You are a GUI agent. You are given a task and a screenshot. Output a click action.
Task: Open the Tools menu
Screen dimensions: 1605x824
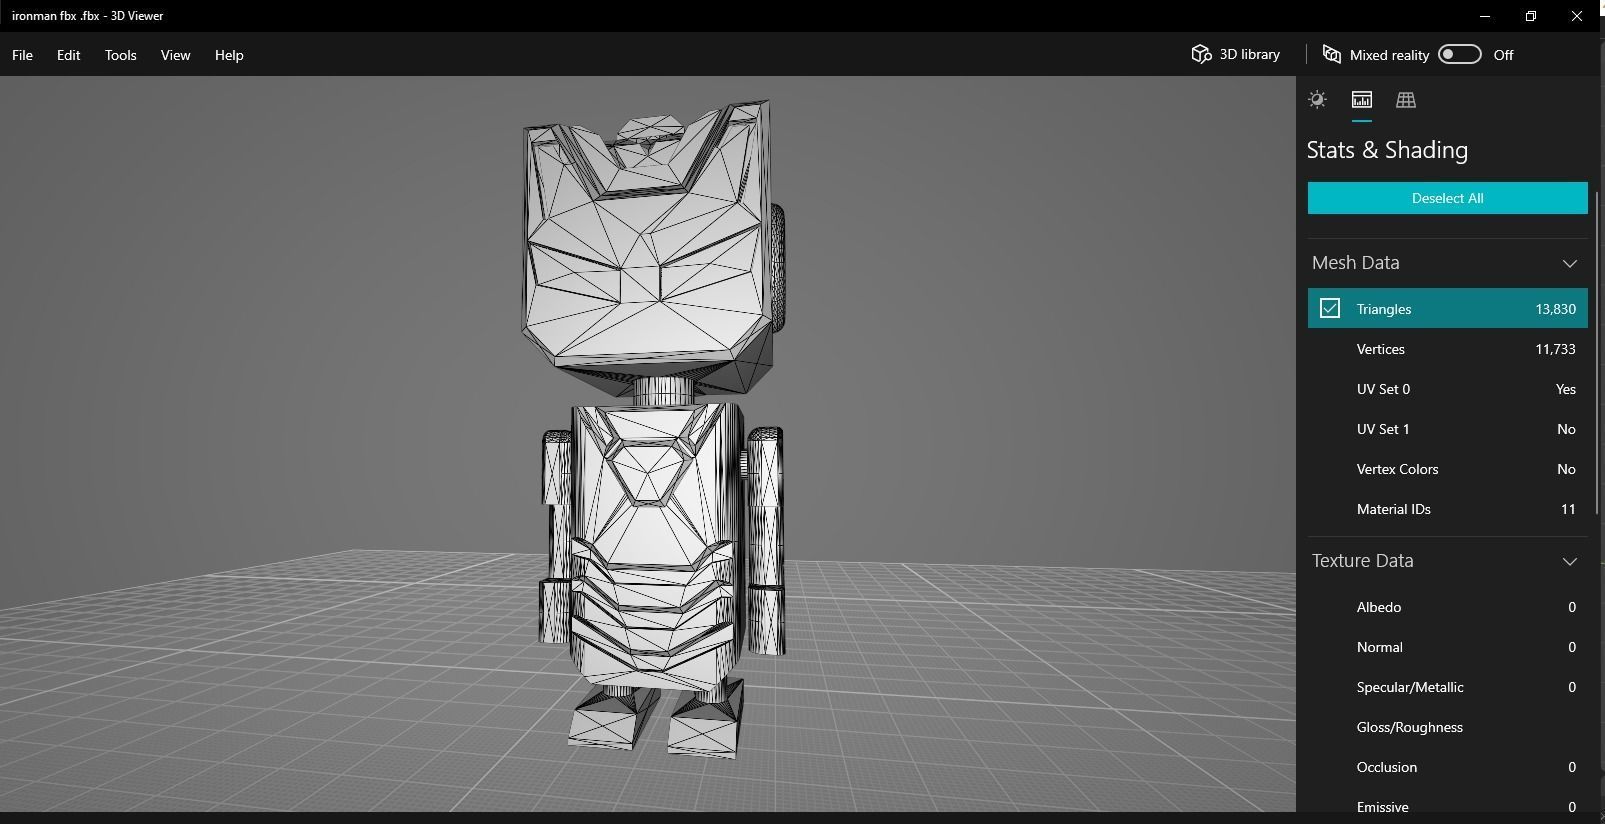[x=120, y=55]
